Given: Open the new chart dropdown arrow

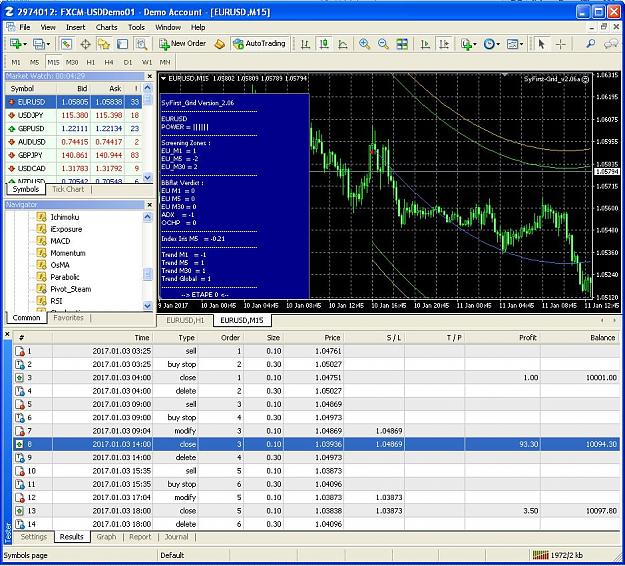Looking at the screenshot, I should [25, 44].
